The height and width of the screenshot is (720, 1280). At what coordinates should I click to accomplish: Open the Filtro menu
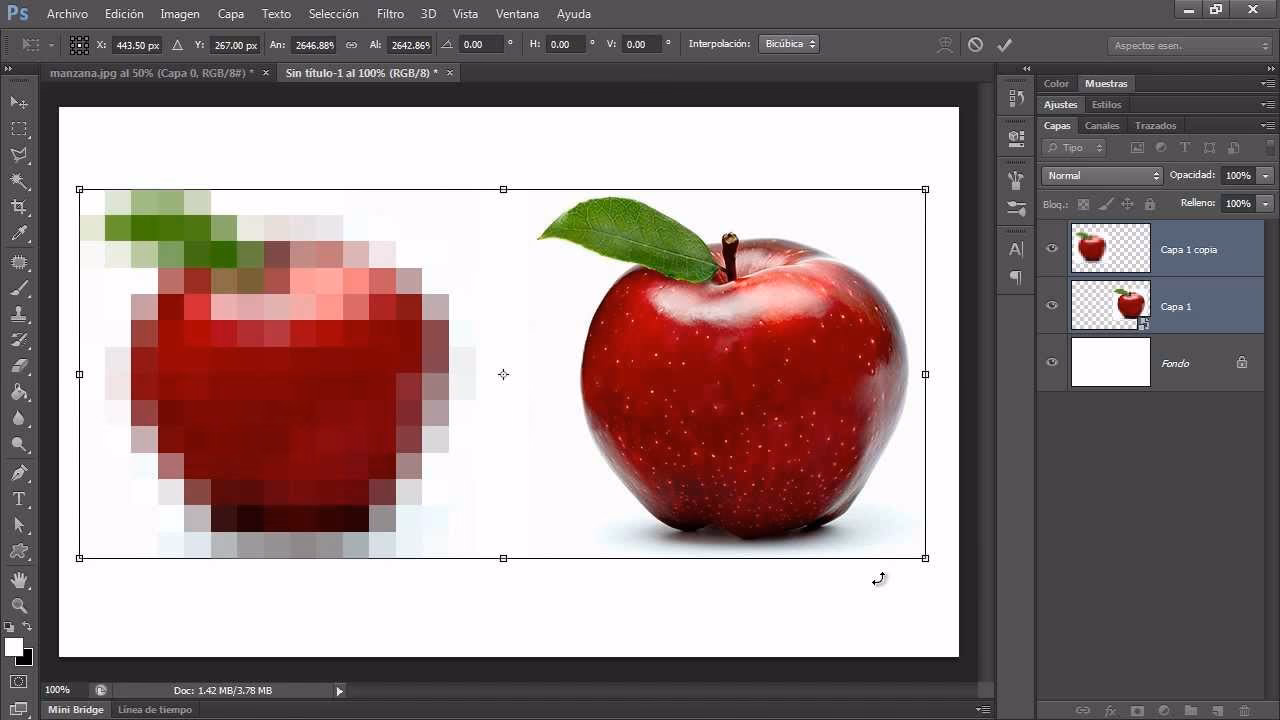click(390, 13)
